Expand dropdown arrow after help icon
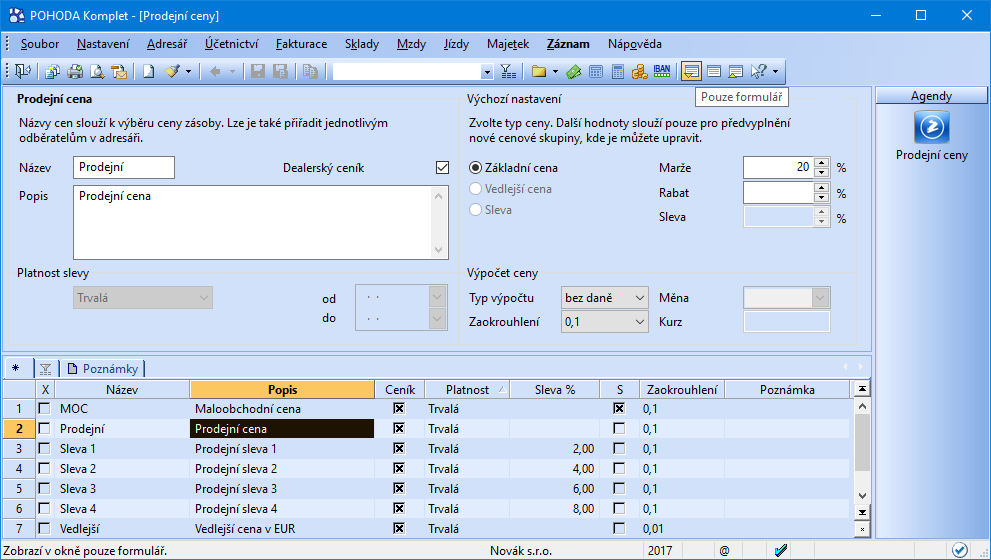The width and height of the screenshot is (991, 560). pos(775,71)
